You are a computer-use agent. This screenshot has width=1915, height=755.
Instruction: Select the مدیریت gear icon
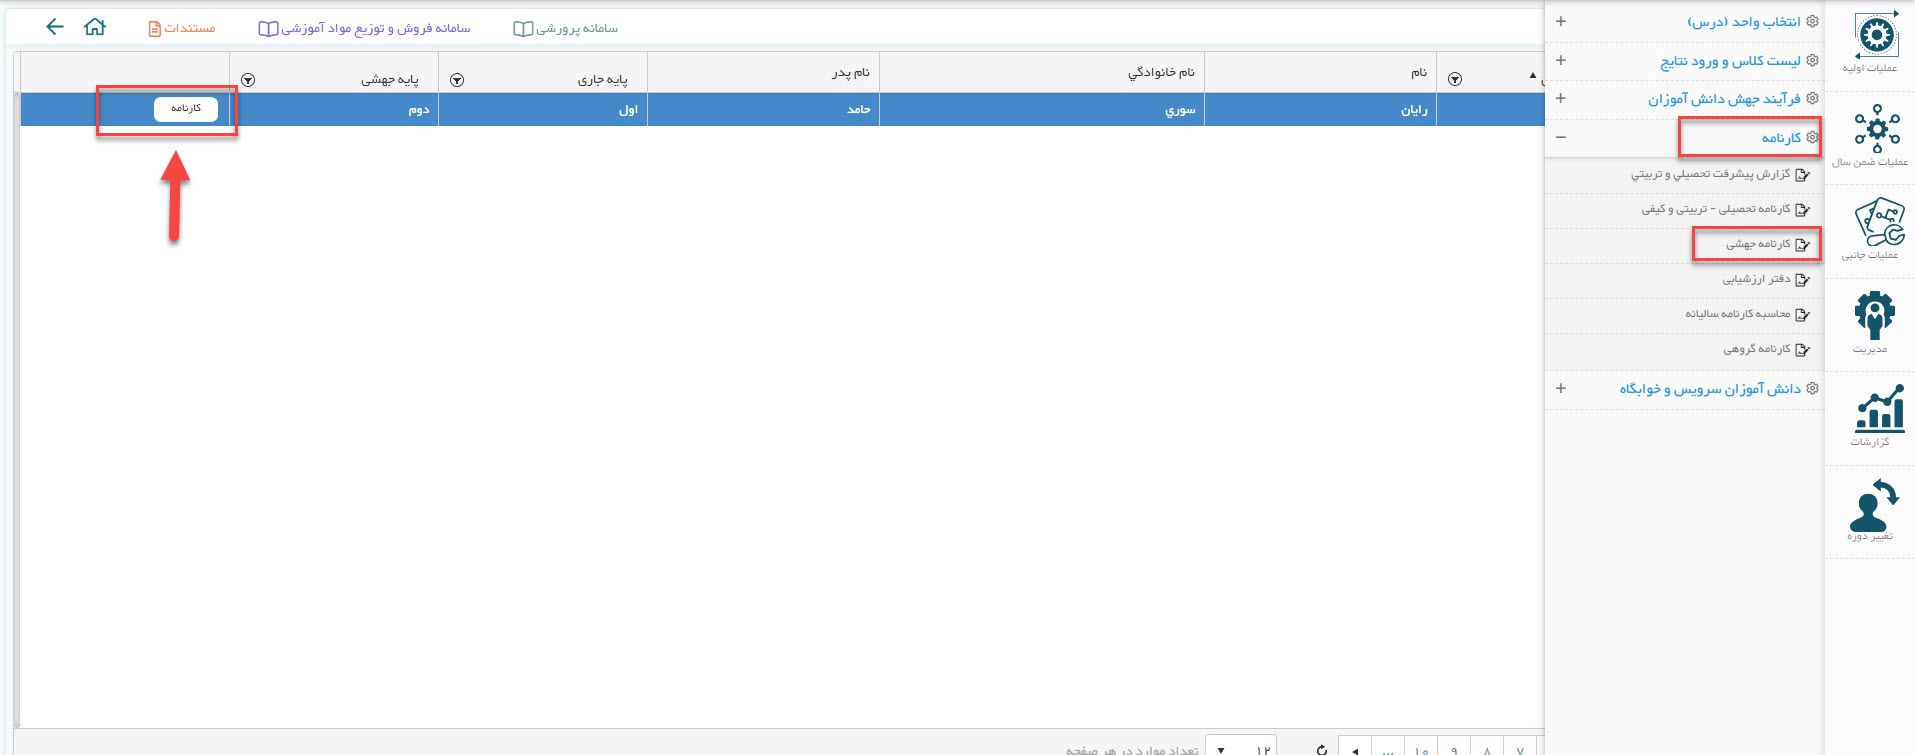1874,318
